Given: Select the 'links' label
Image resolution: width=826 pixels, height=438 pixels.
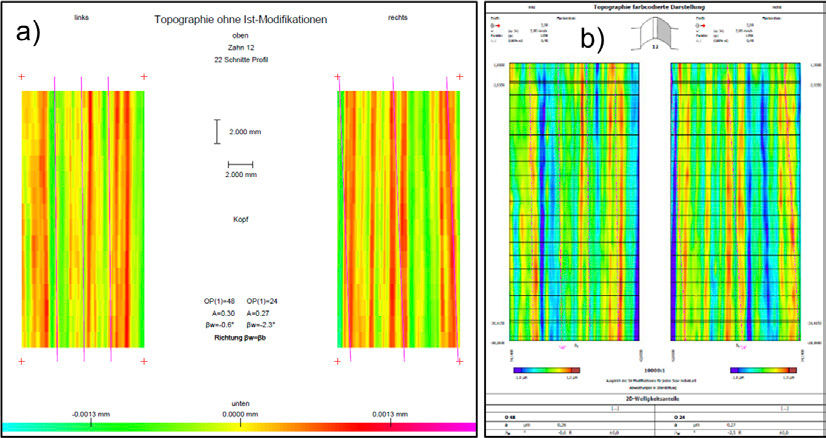Looking at the screenshot, I should coord(81,18).
